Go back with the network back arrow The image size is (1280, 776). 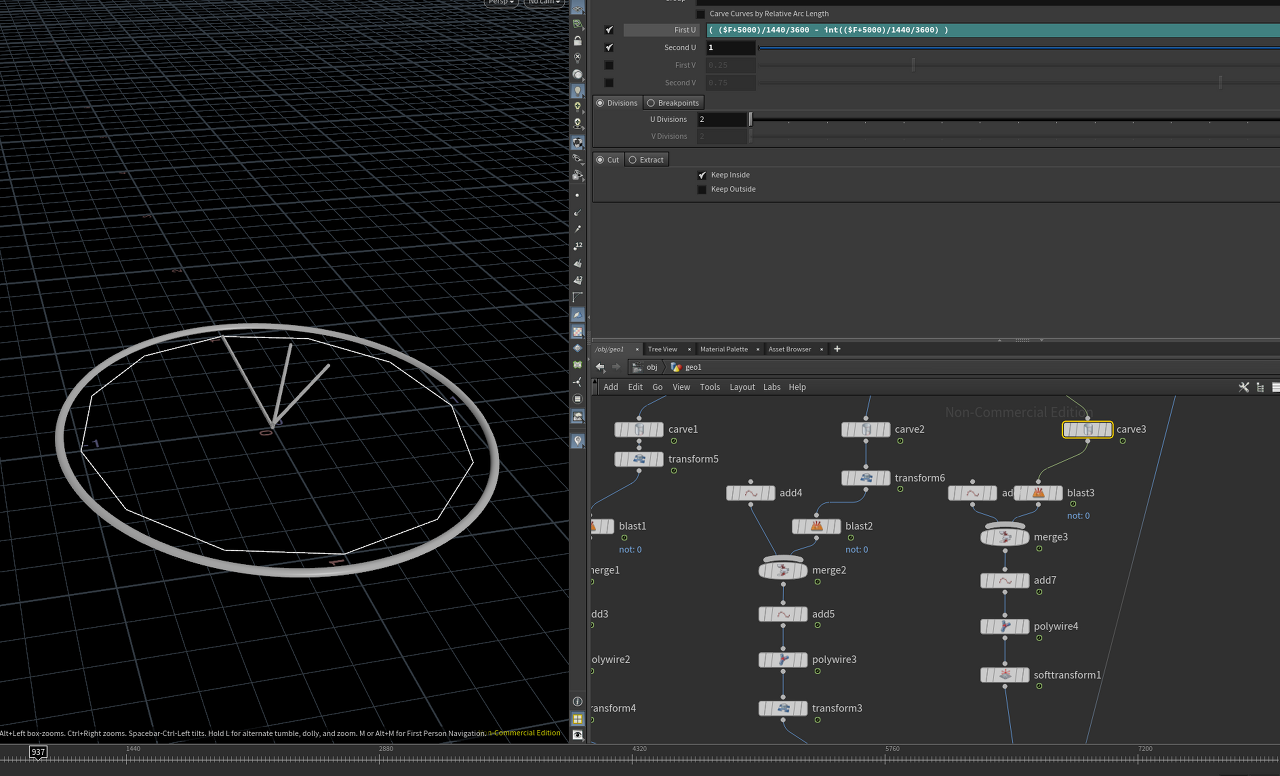tap(600, 367)
